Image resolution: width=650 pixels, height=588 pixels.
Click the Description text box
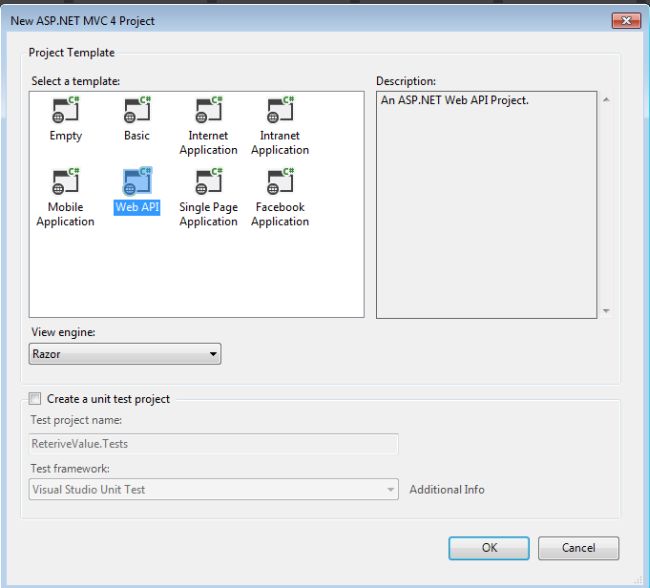click(486, 205)
